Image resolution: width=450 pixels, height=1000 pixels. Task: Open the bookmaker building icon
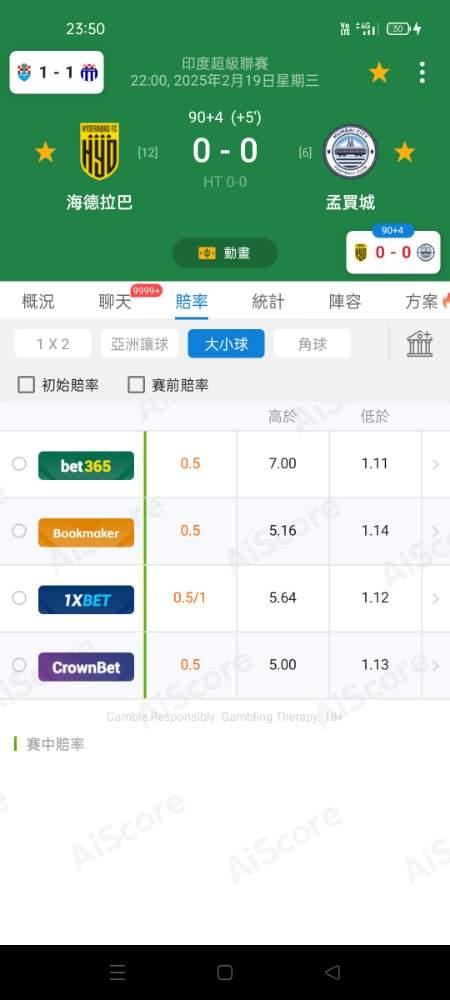coord(420,344)
